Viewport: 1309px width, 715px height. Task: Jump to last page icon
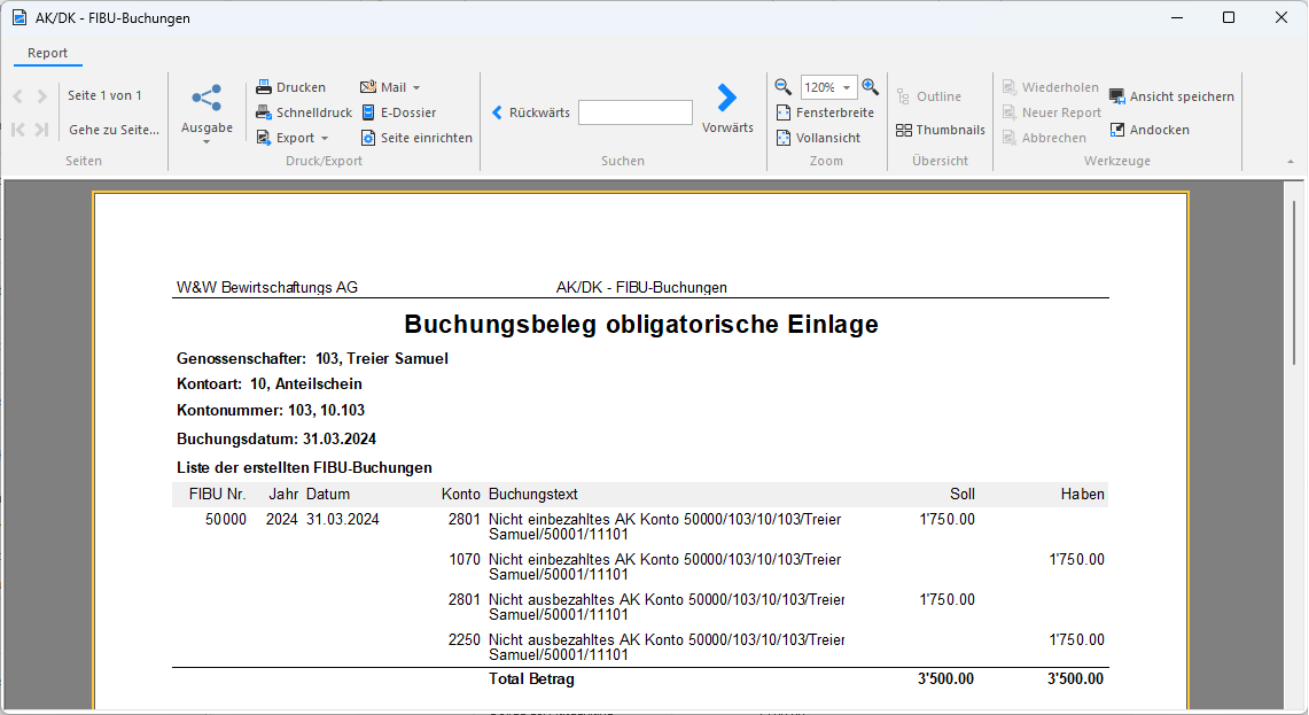42,130
